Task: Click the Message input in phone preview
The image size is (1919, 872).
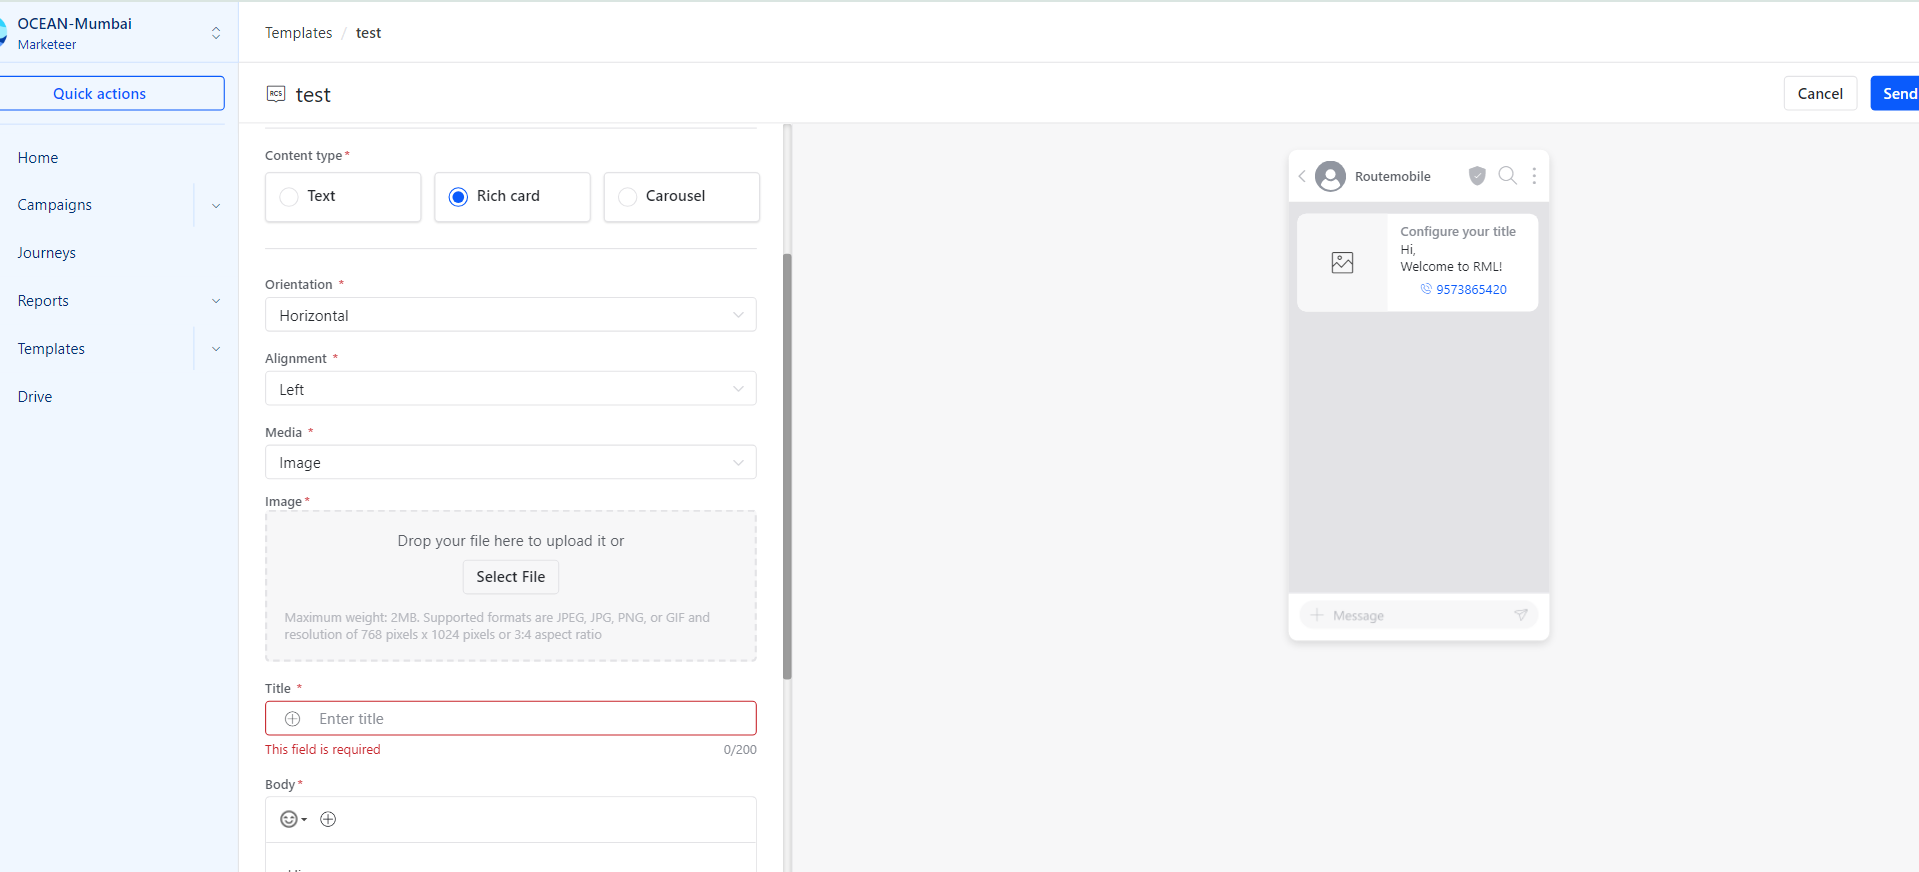Action: [x=1418, y=615]
